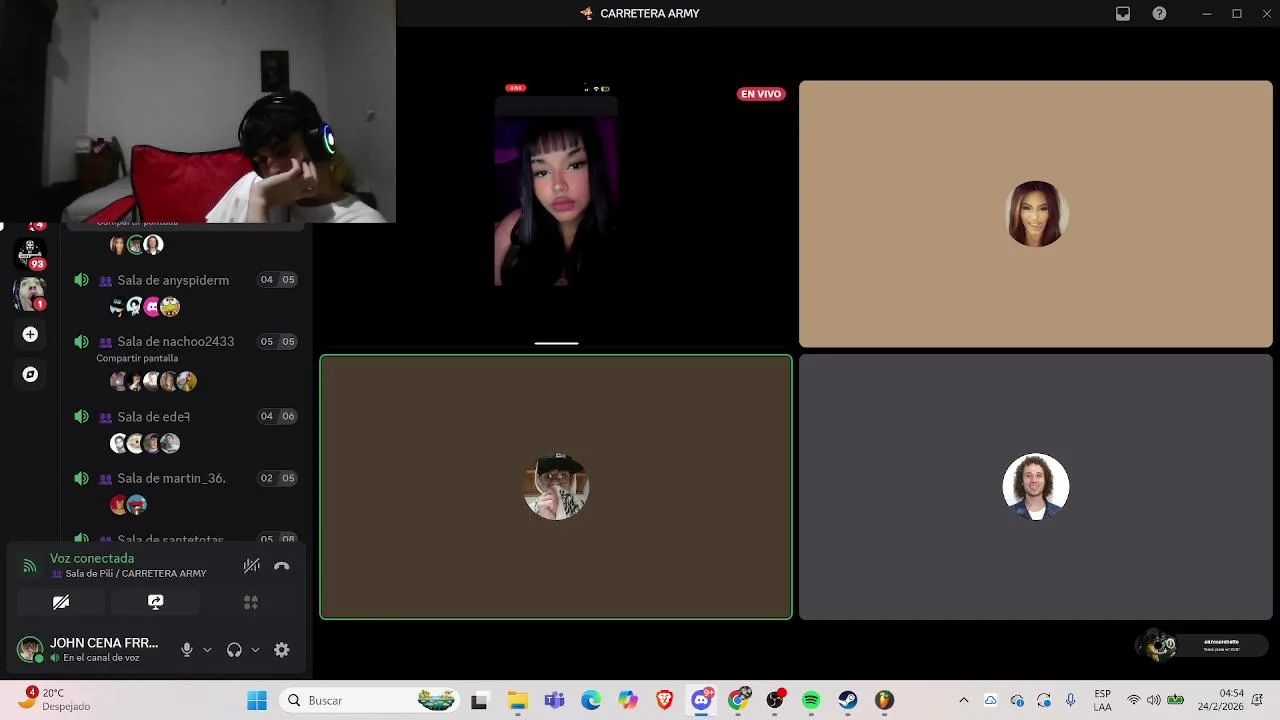
Task: Deafen with the headphones icon
Action: coord(234,650)
